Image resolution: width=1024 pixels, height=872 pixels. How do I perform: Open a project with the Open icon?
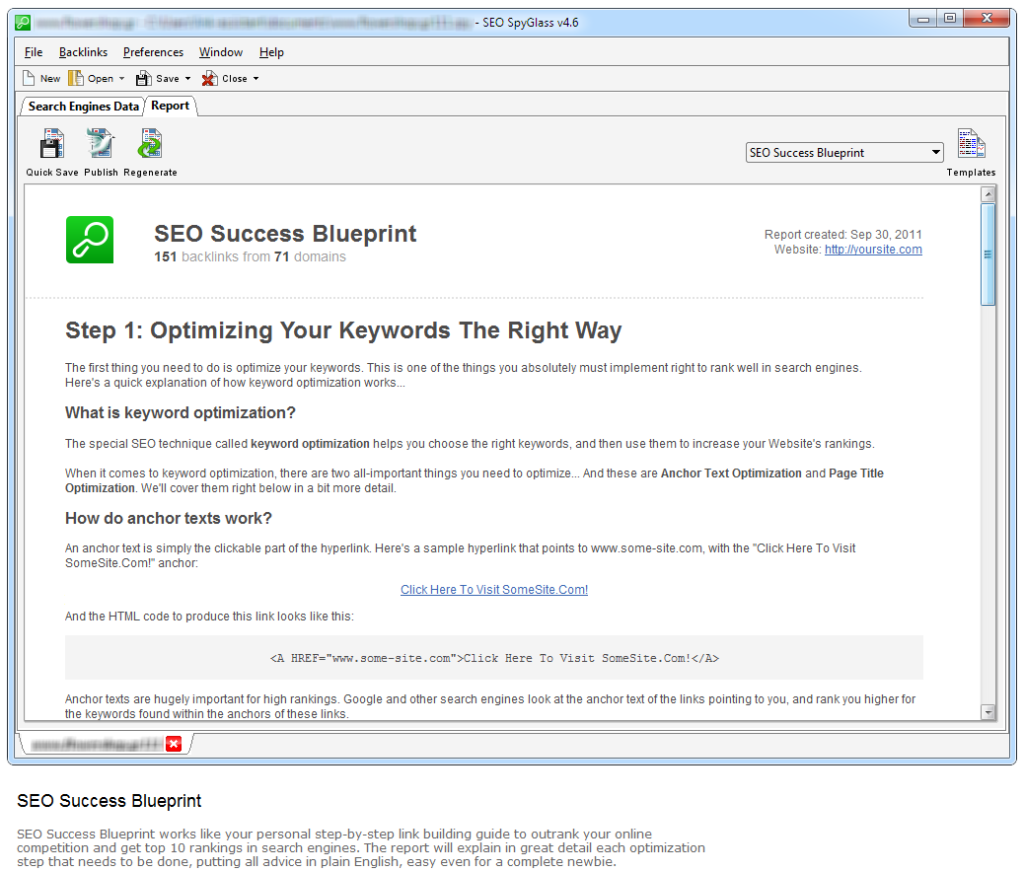tap(76, 78)
